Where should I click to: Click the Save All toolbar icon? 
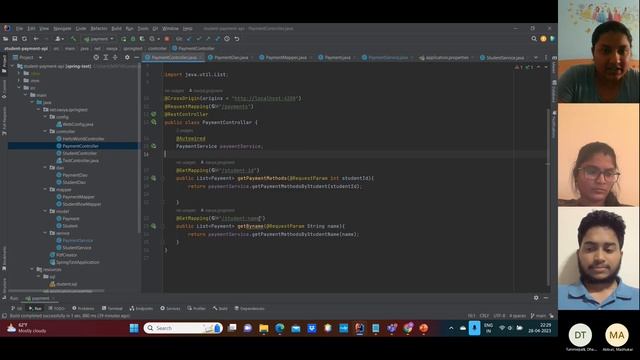(x=15, y=39)
